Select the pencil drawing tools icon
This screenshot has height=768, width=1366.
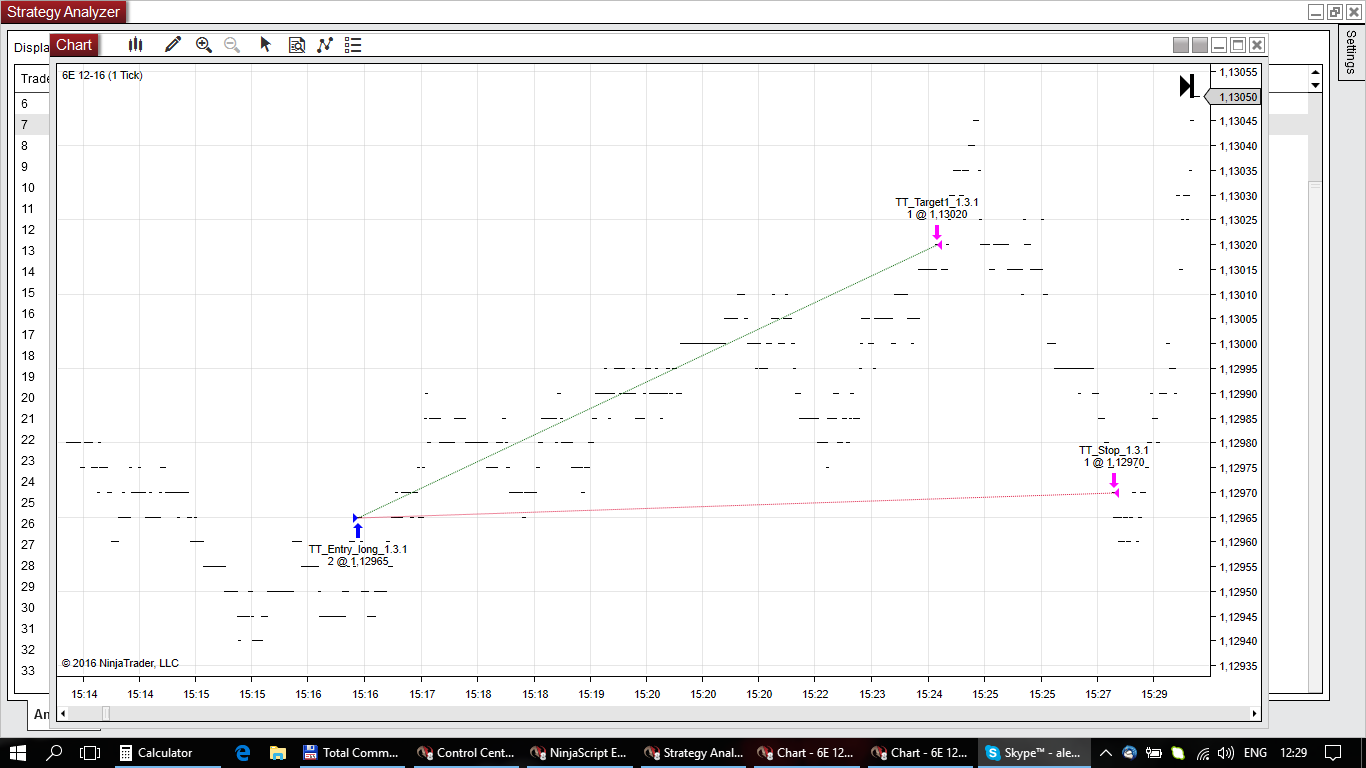click(x=173, y=45)
